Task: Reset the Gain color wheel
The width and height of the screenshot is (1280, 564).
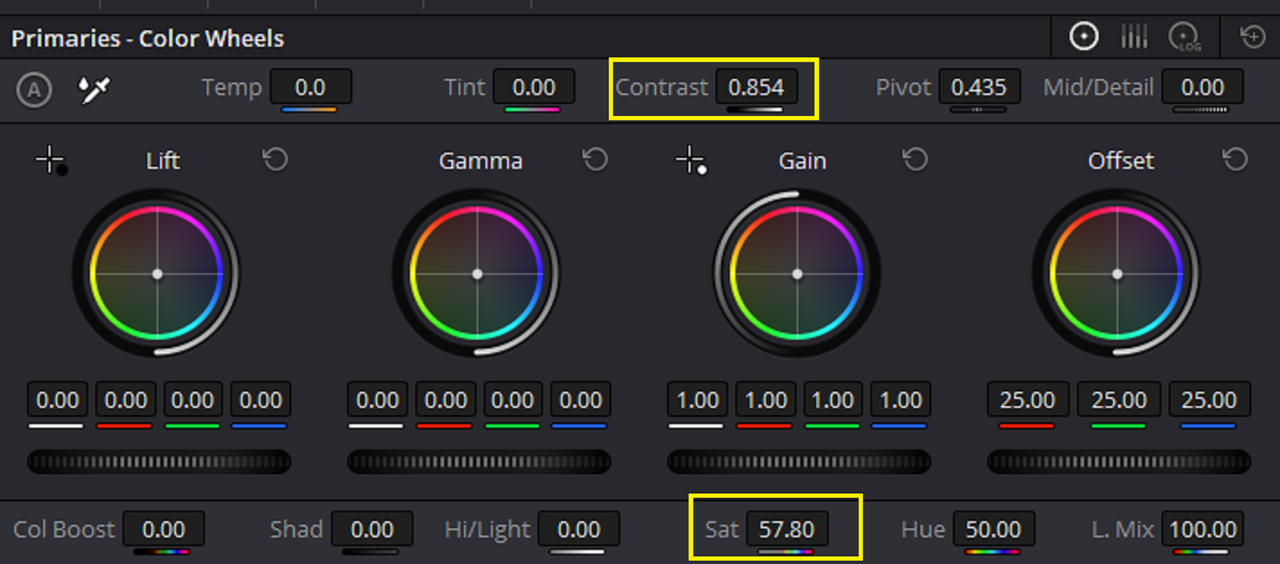Action: click(915, 159)
